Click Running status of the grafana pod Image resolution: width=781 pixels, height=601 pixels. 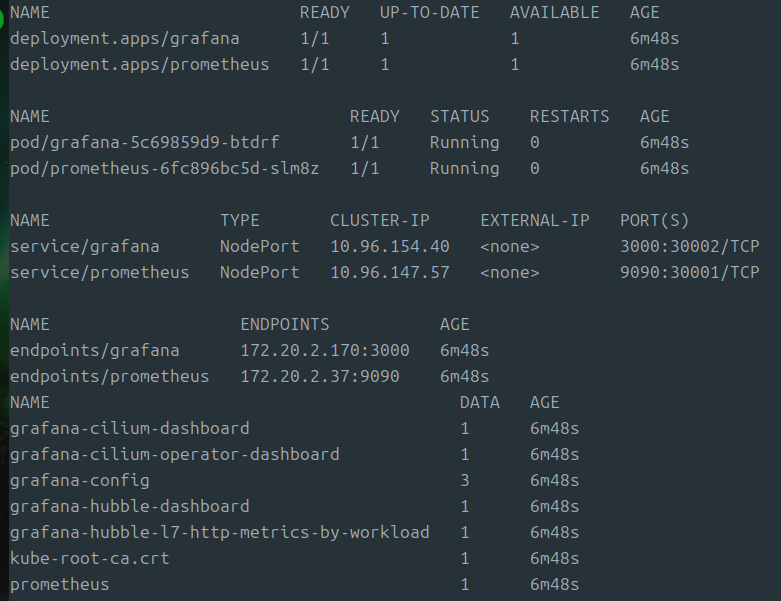coord(464,143)
